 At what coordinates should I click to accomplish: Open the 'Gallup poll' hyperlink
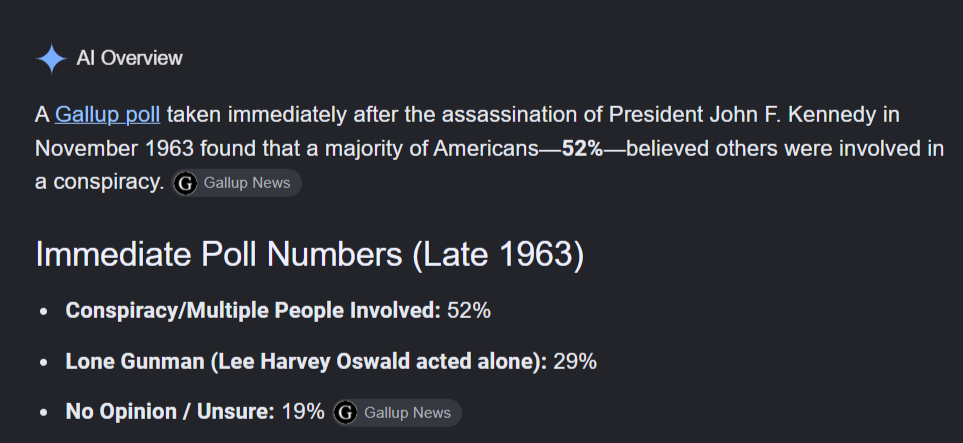(107, 114)
